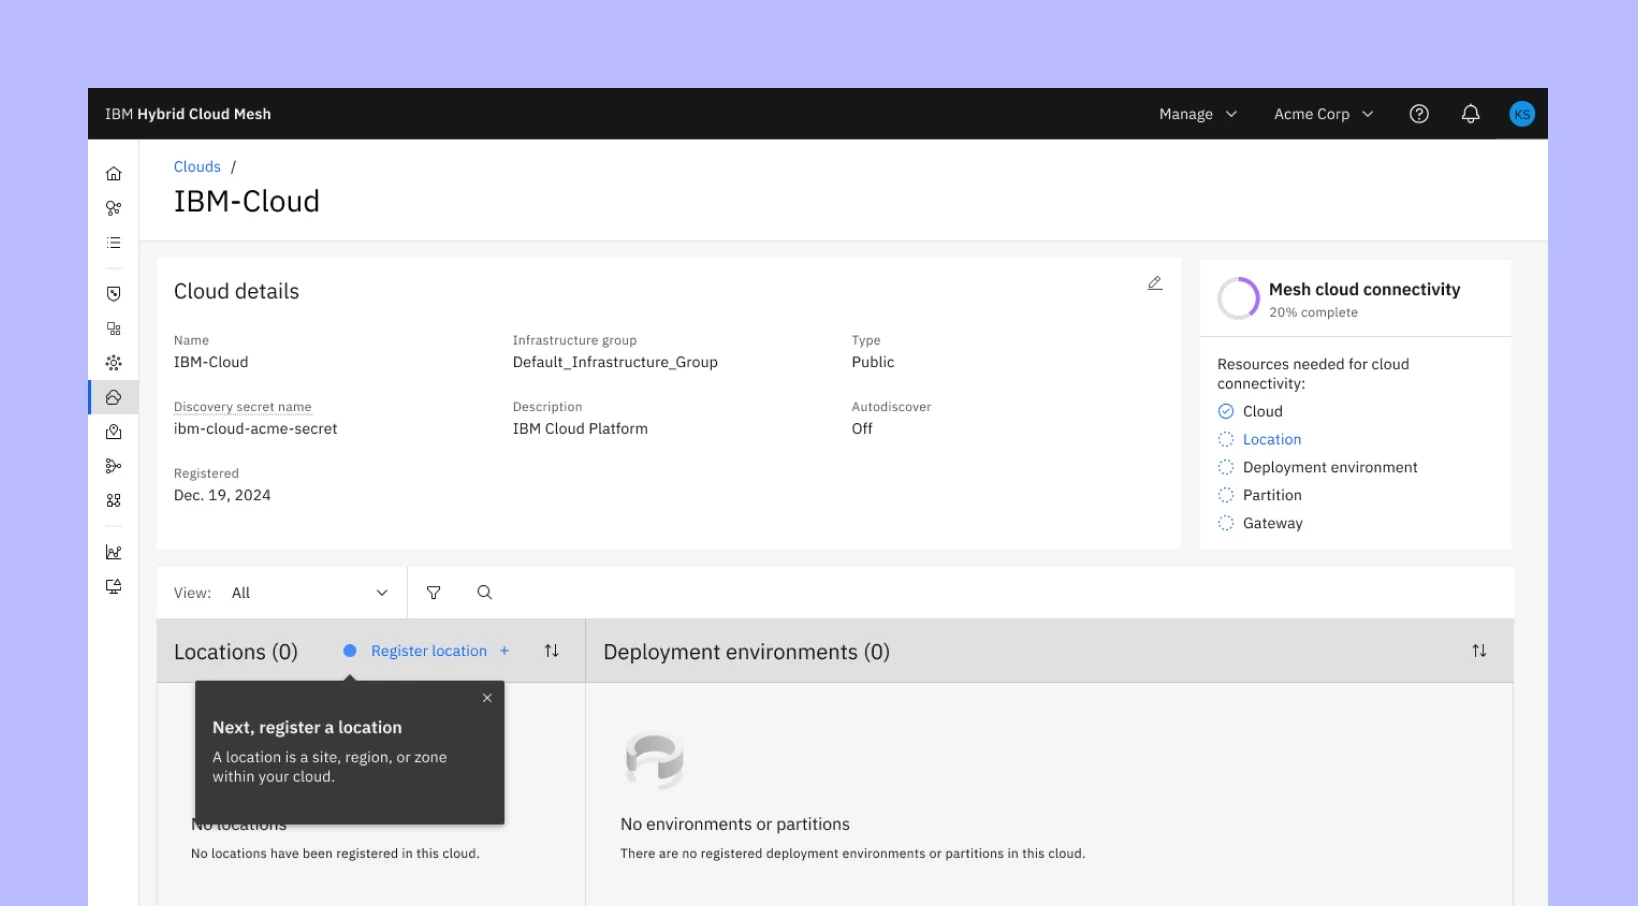The width and height of the screenshot is (1638, 906).
Task: Open the Location link in connectivity checklist
Action: point(1272,439)
